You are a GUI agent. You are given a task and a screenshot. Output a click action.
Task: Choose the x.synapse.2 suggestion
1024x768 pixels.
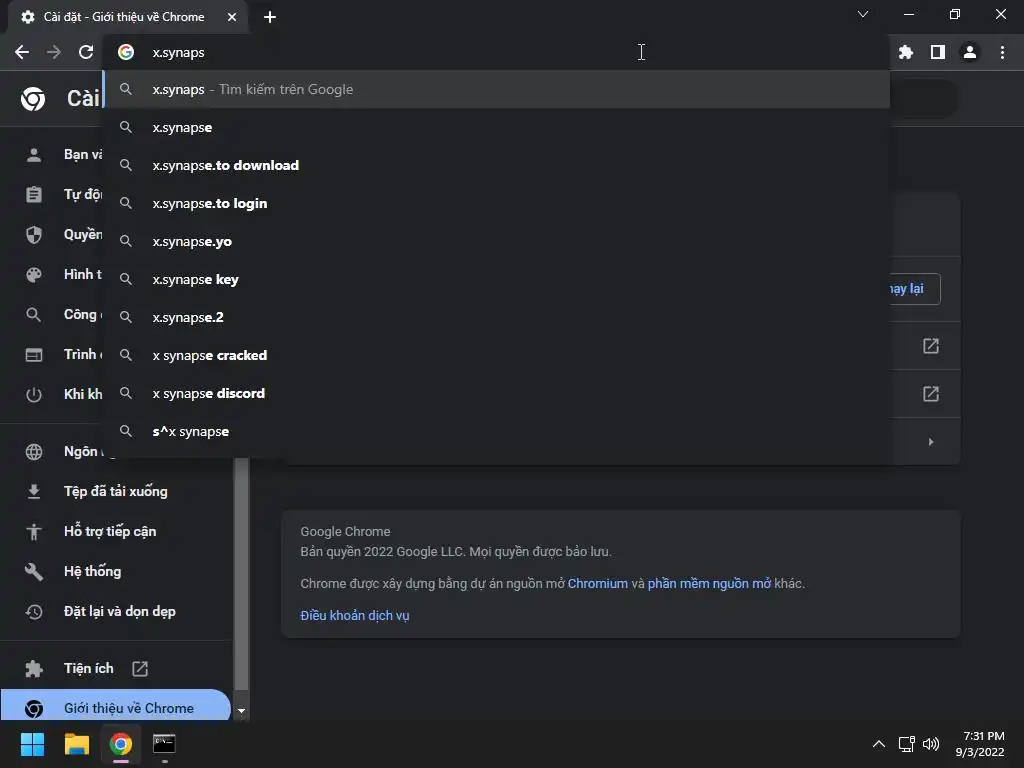coord(496,317)
